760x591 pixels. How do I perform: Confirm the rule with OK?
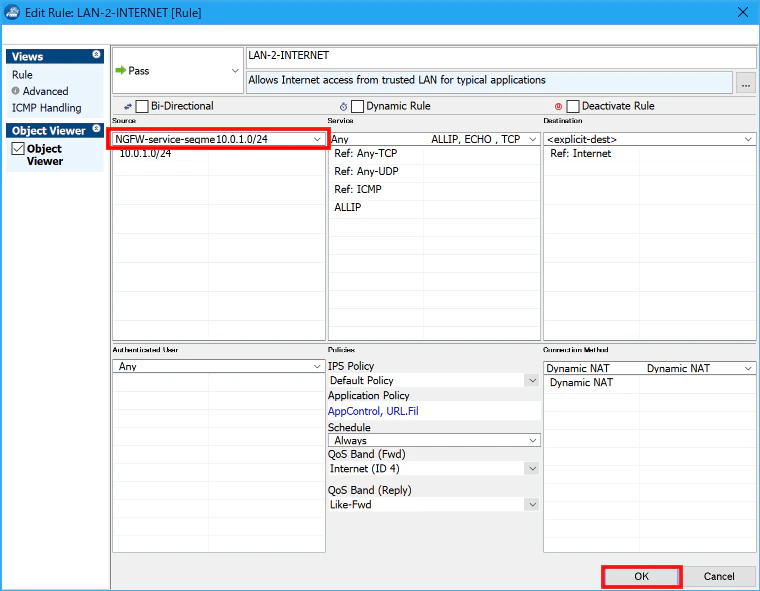[642, 576]
